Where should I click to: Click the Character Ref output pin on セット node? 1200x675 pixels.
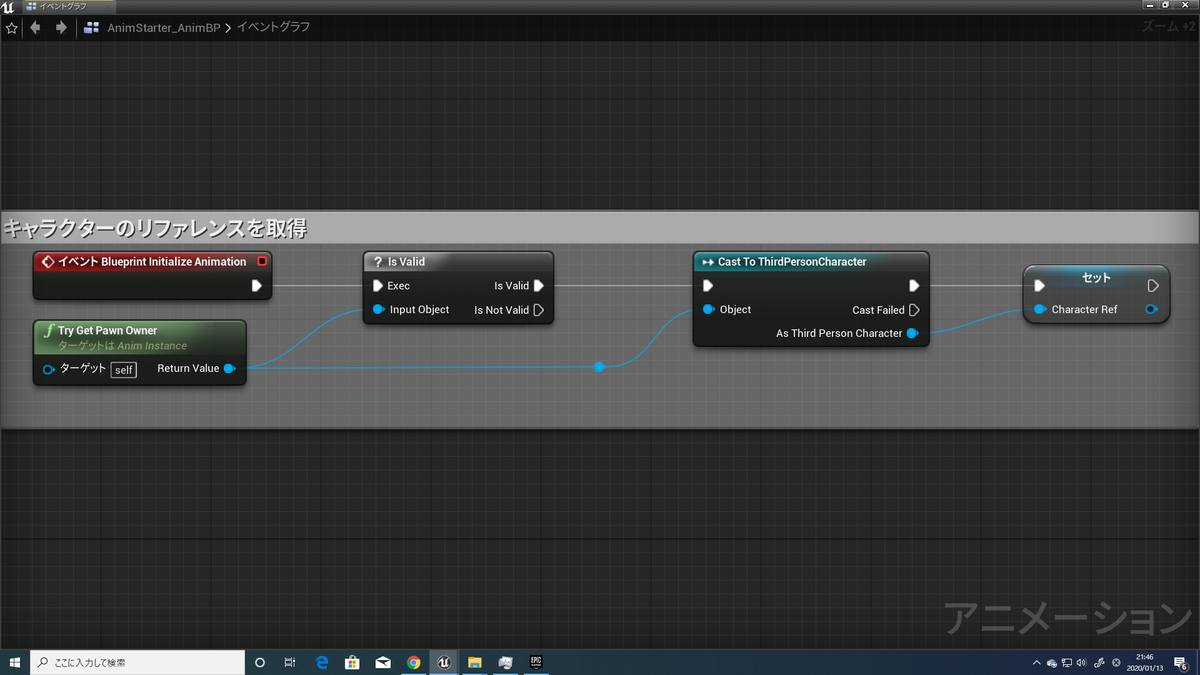[x=1152, y=310]
